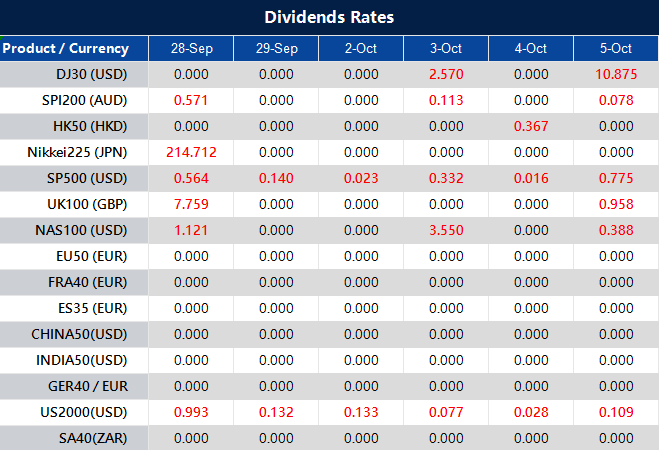Click the GER40 / EUR row label
The image size is (659, 450).
86,386
